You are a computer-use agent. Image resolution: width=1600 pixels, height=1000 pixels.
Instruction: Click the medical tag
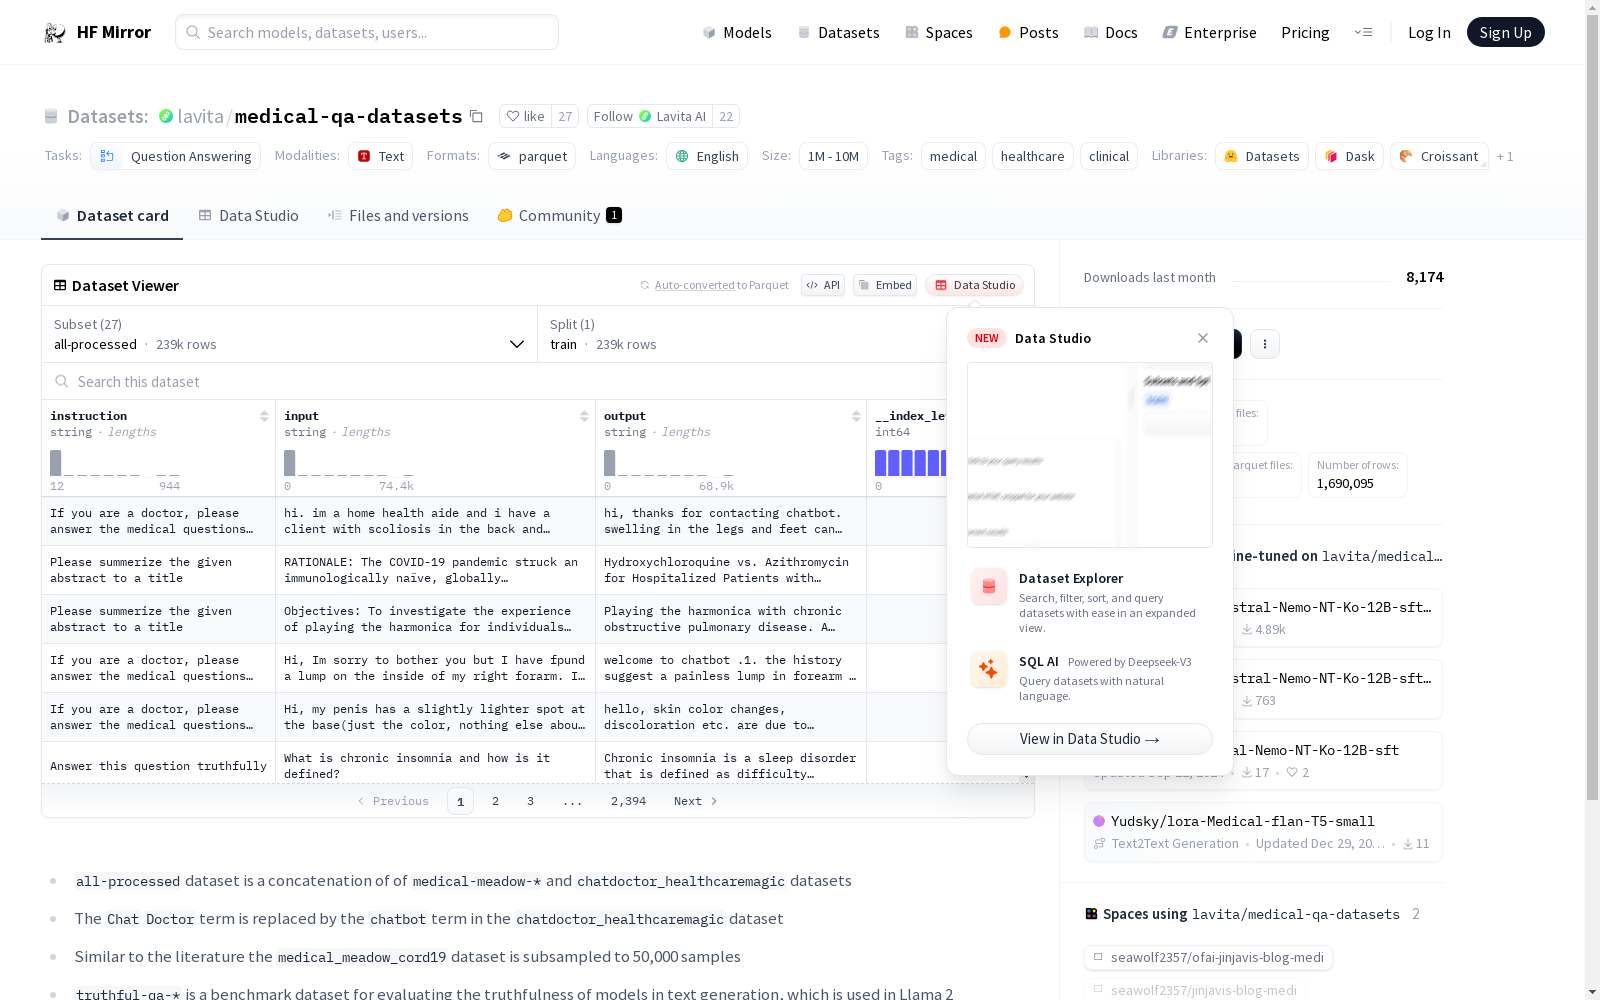[x=953, y=156]
